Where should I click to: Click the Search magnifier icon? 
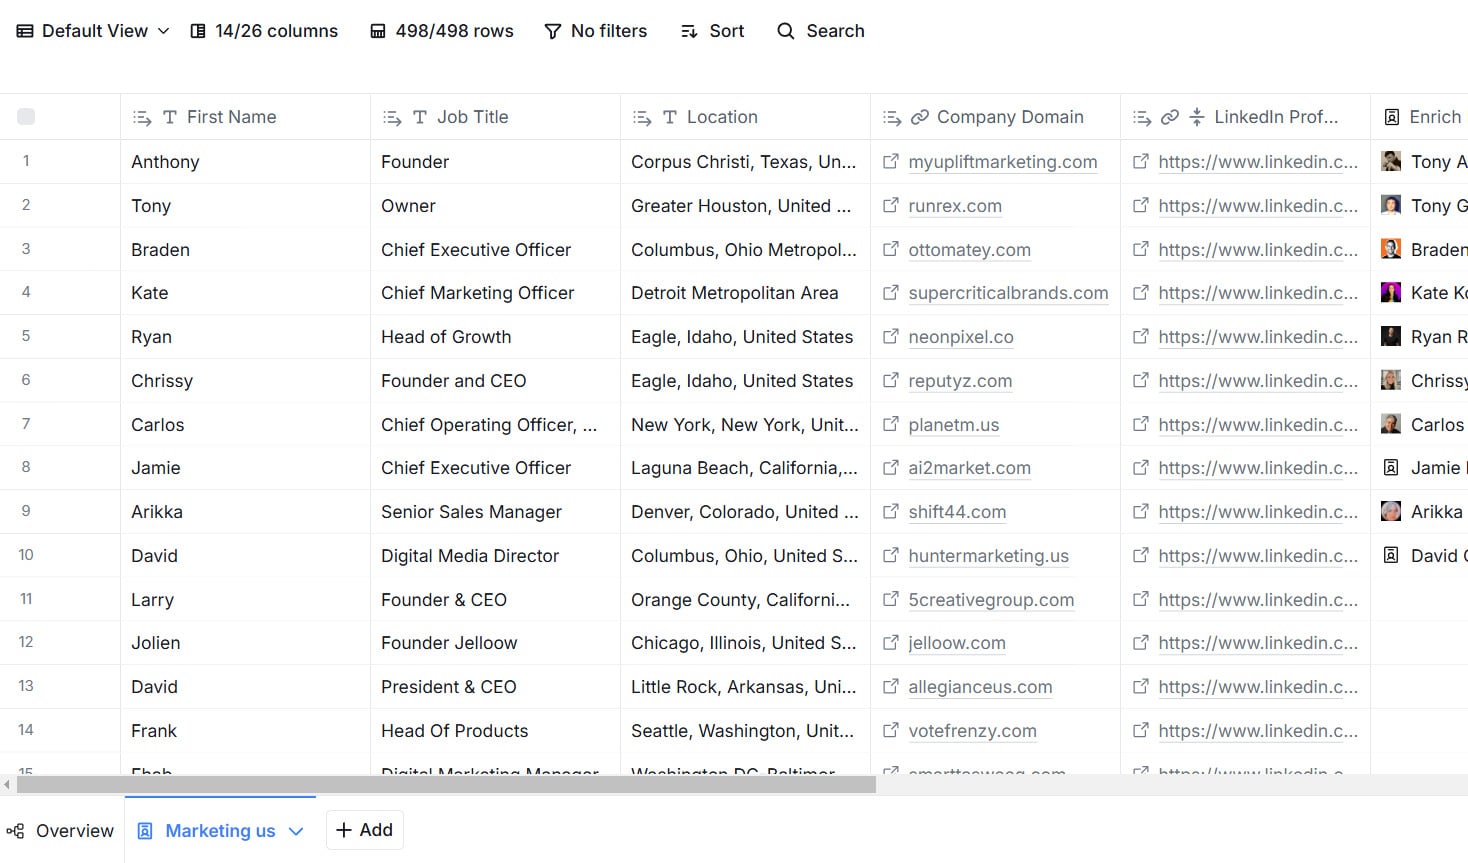(786, 31)
